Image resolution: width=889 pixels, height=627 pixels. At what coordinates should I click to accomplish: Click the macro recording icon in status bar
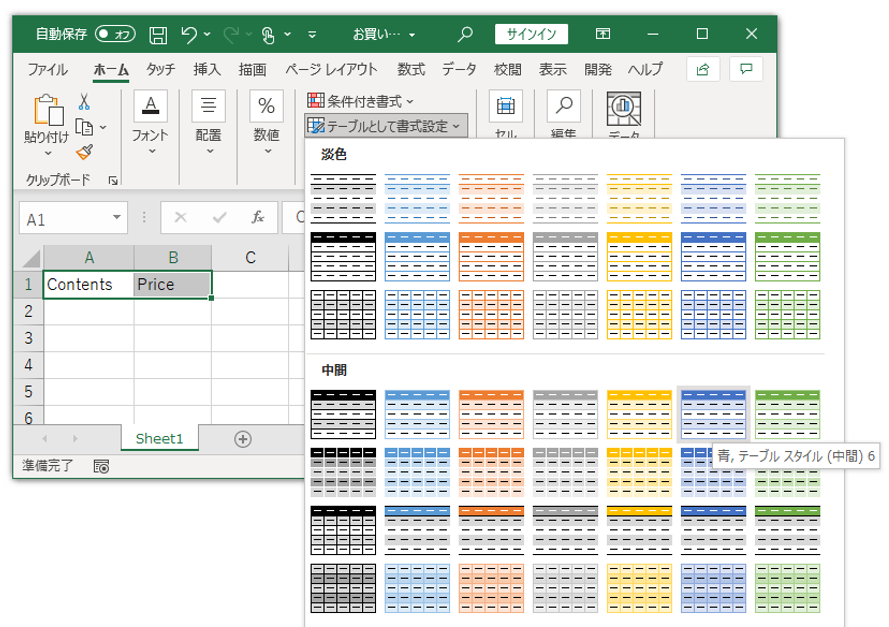pos(101,467)
